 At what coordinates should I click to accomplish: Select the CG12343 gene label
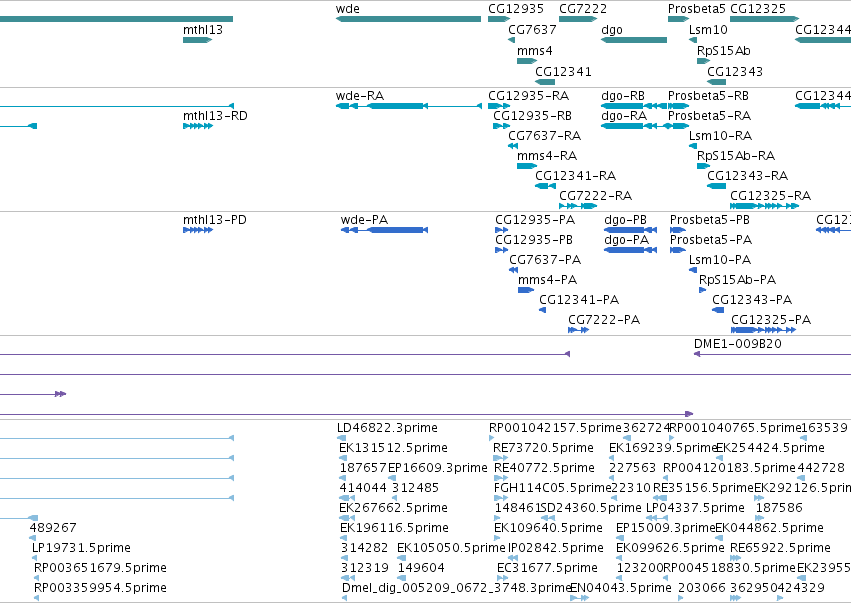point(735,72)
